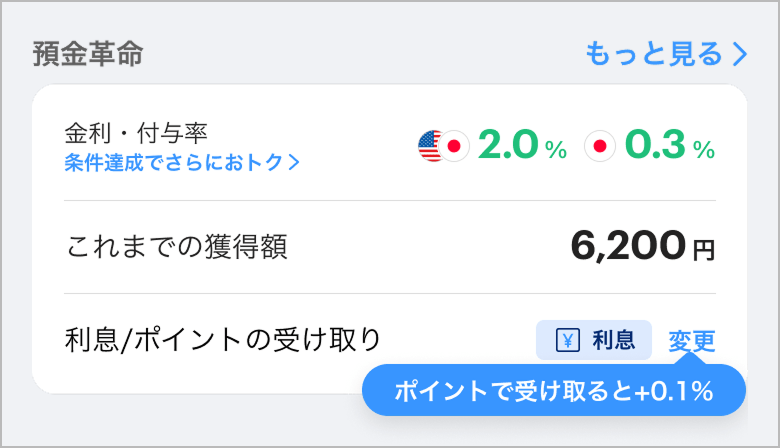Click the percent sign after 2.0
Screen dimensions: 780x448
[x=556, y=150]
